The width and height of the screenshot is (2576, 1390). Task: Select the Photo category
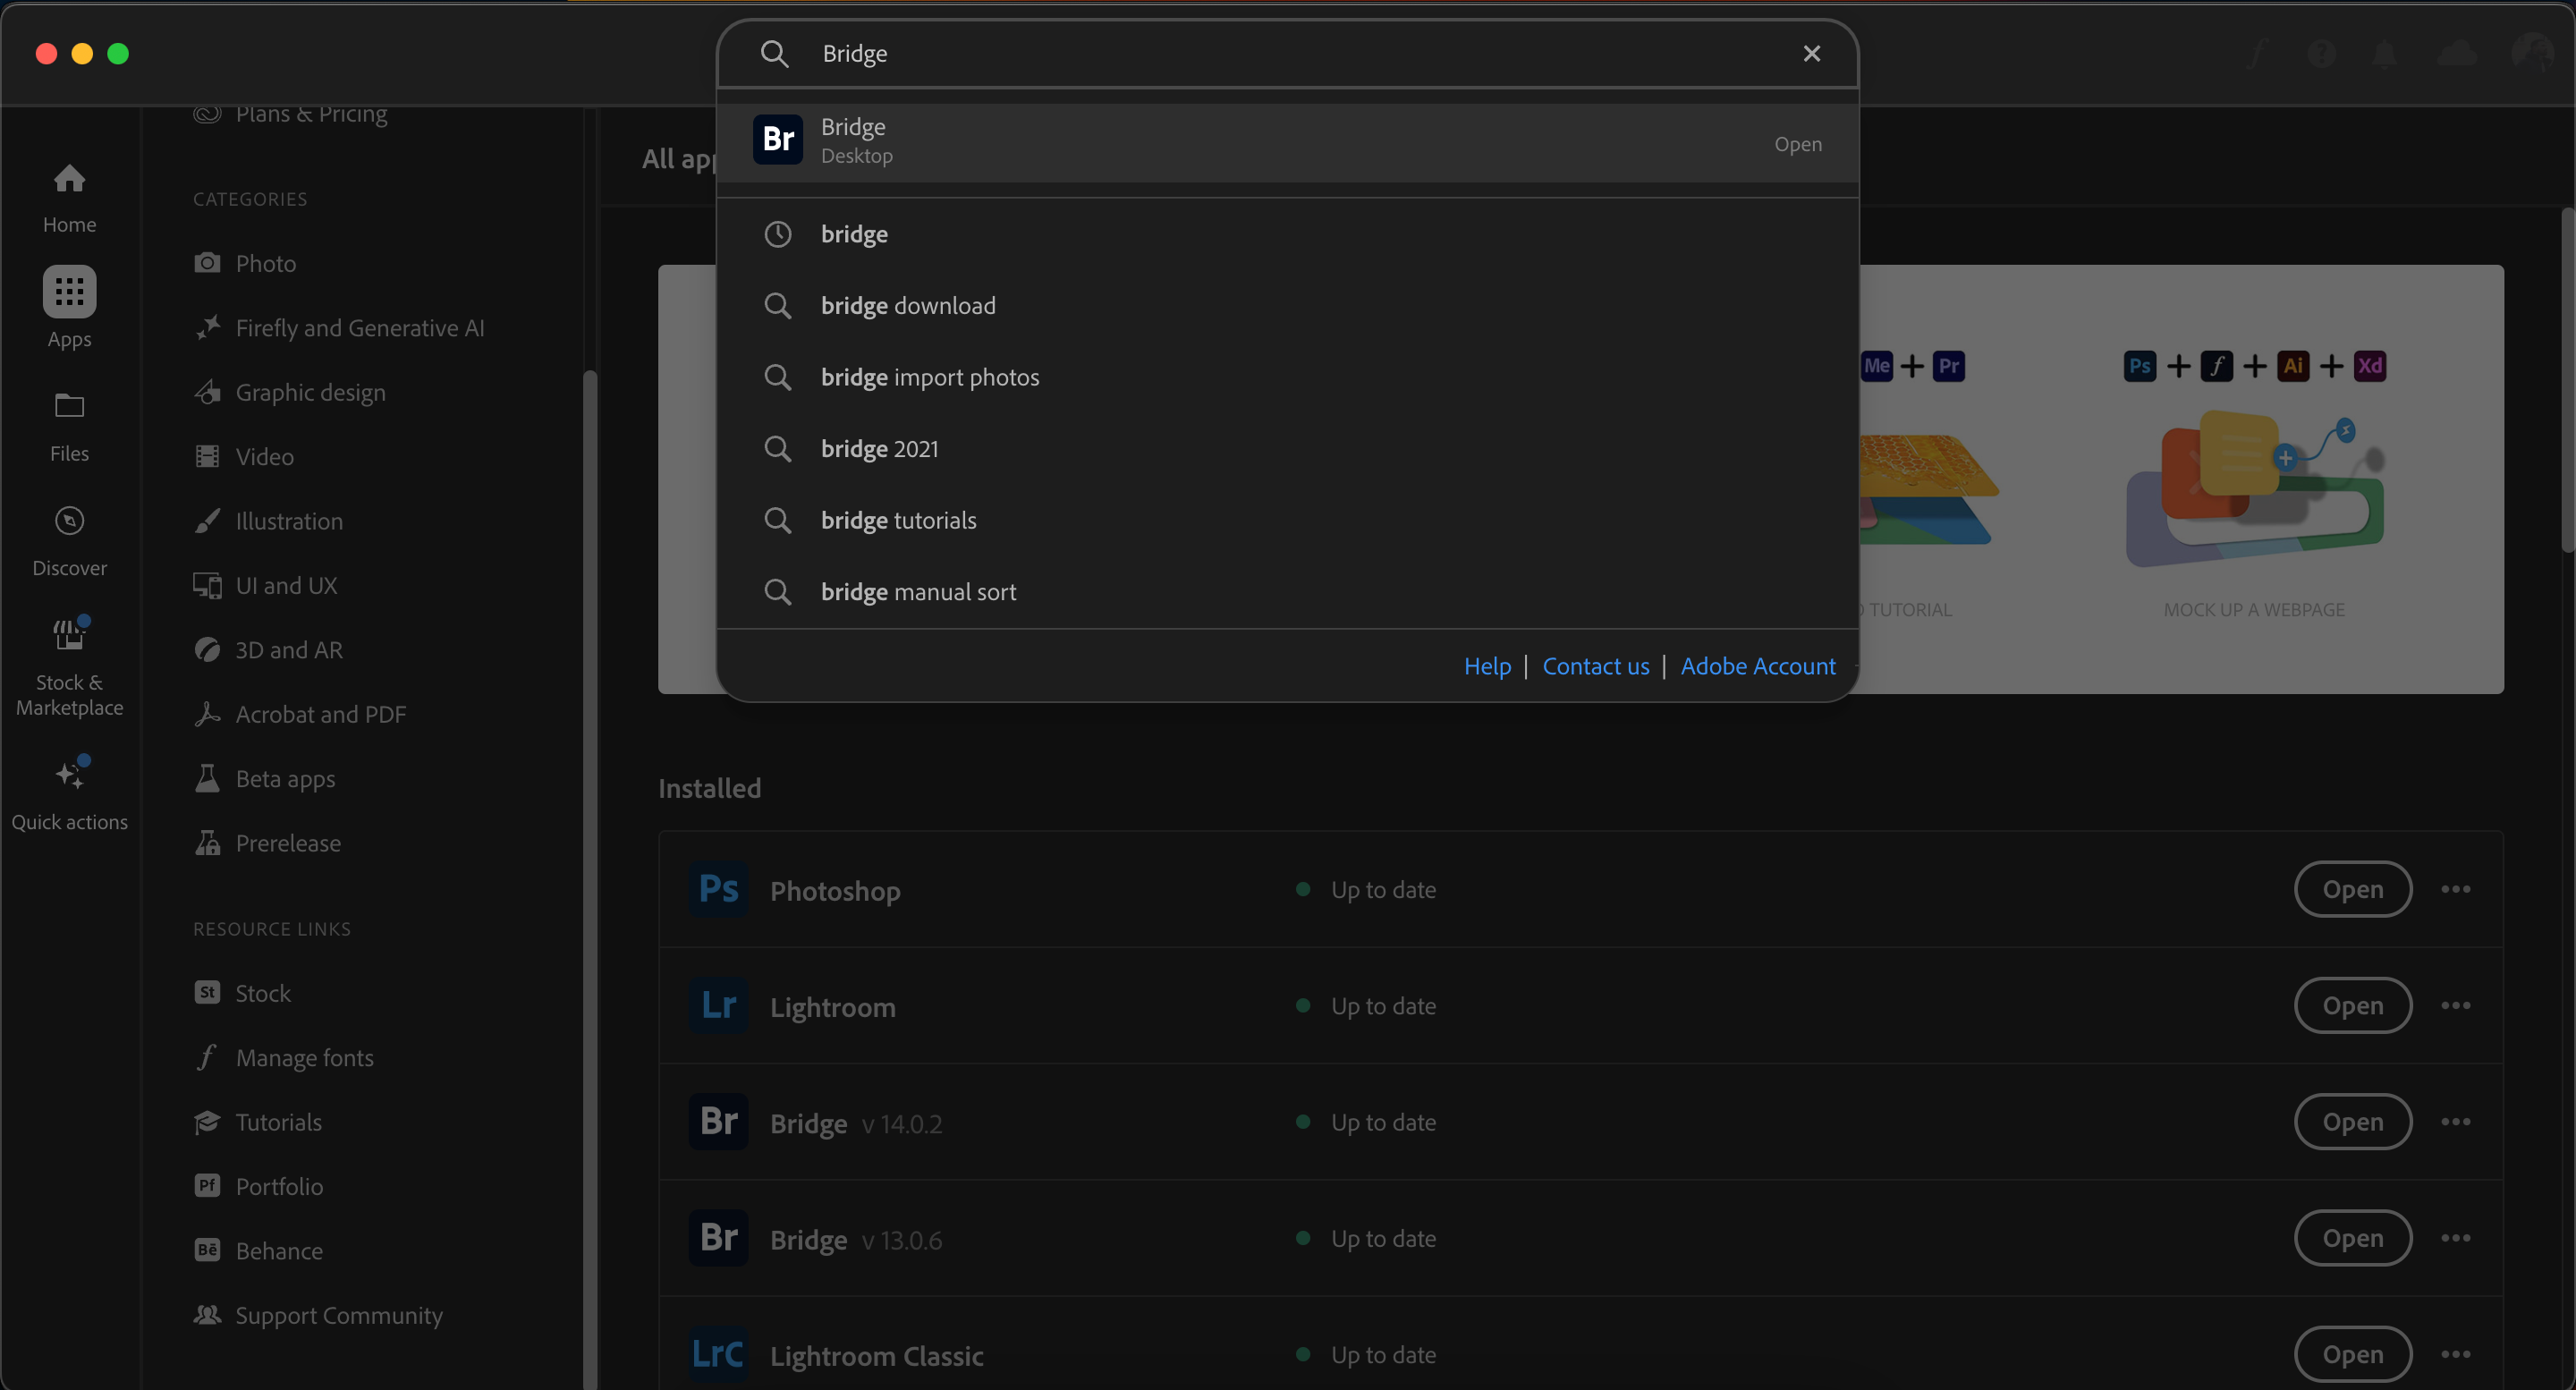[265, 262]
